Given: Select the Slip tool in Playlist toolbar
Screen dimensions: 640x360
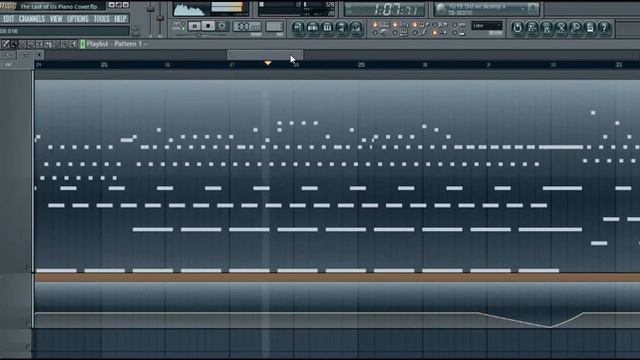Looking at the screenshot, I should click(x=40, y=44).
